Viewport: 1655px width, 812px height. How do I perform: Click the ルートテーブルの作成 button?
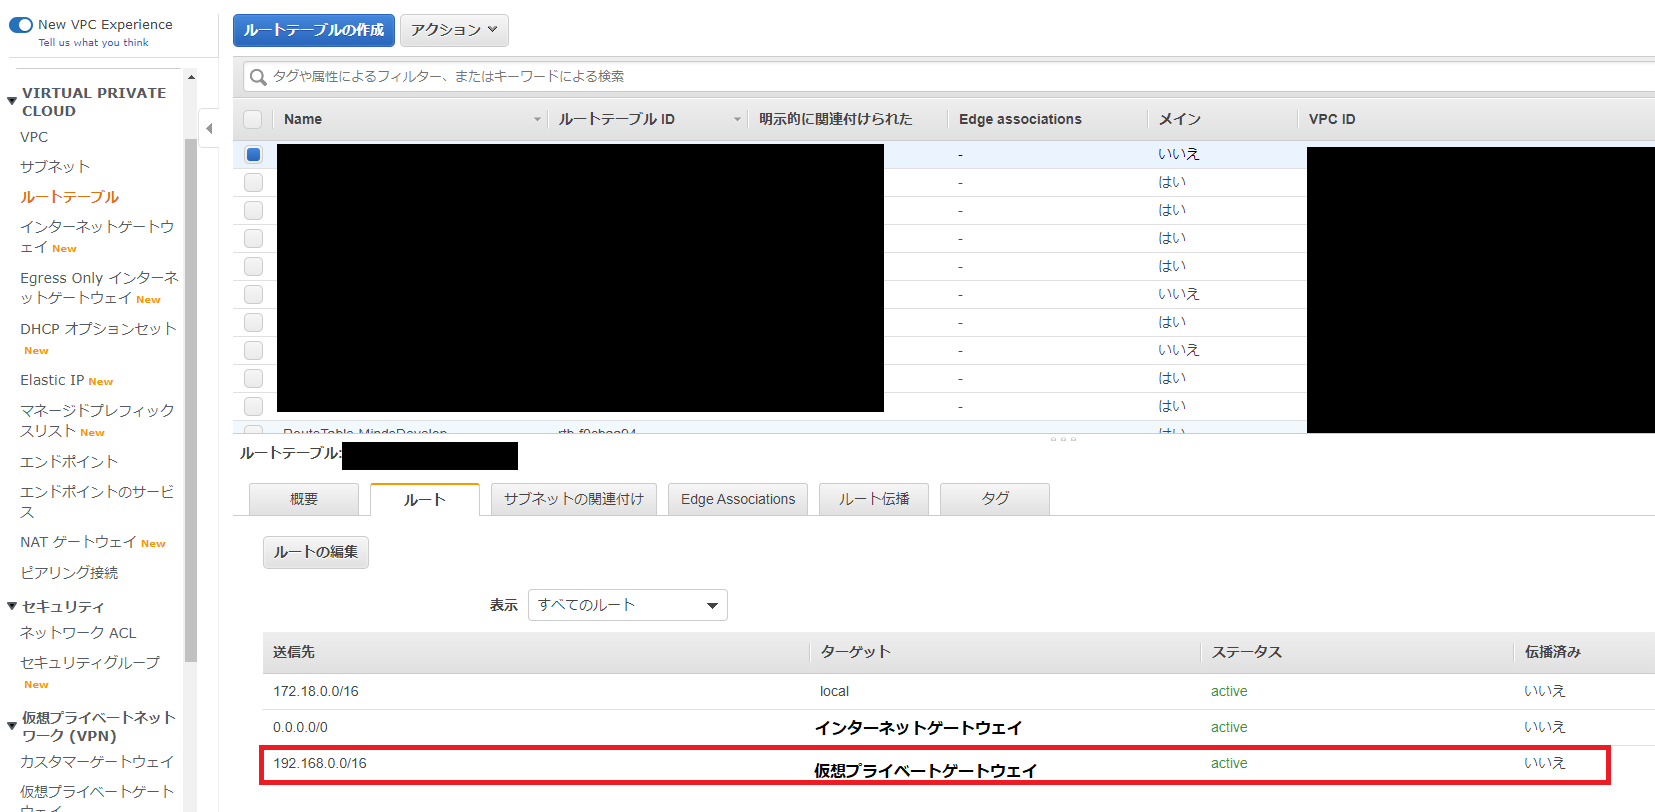[314, 30]
